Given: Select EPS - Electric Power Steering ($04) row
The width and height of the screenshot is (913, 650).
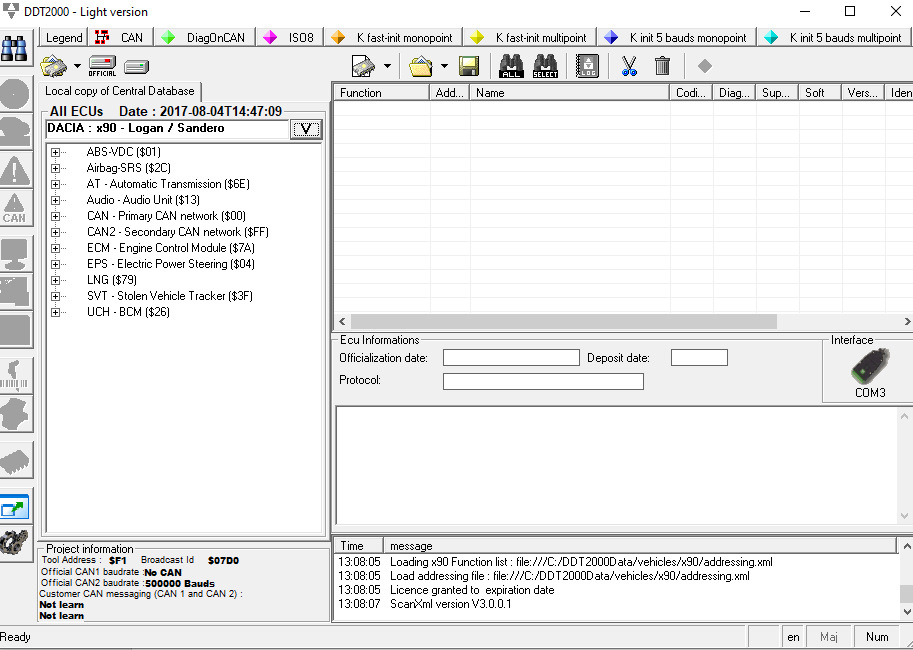Looking at the screenshot, I should point(171,264).
